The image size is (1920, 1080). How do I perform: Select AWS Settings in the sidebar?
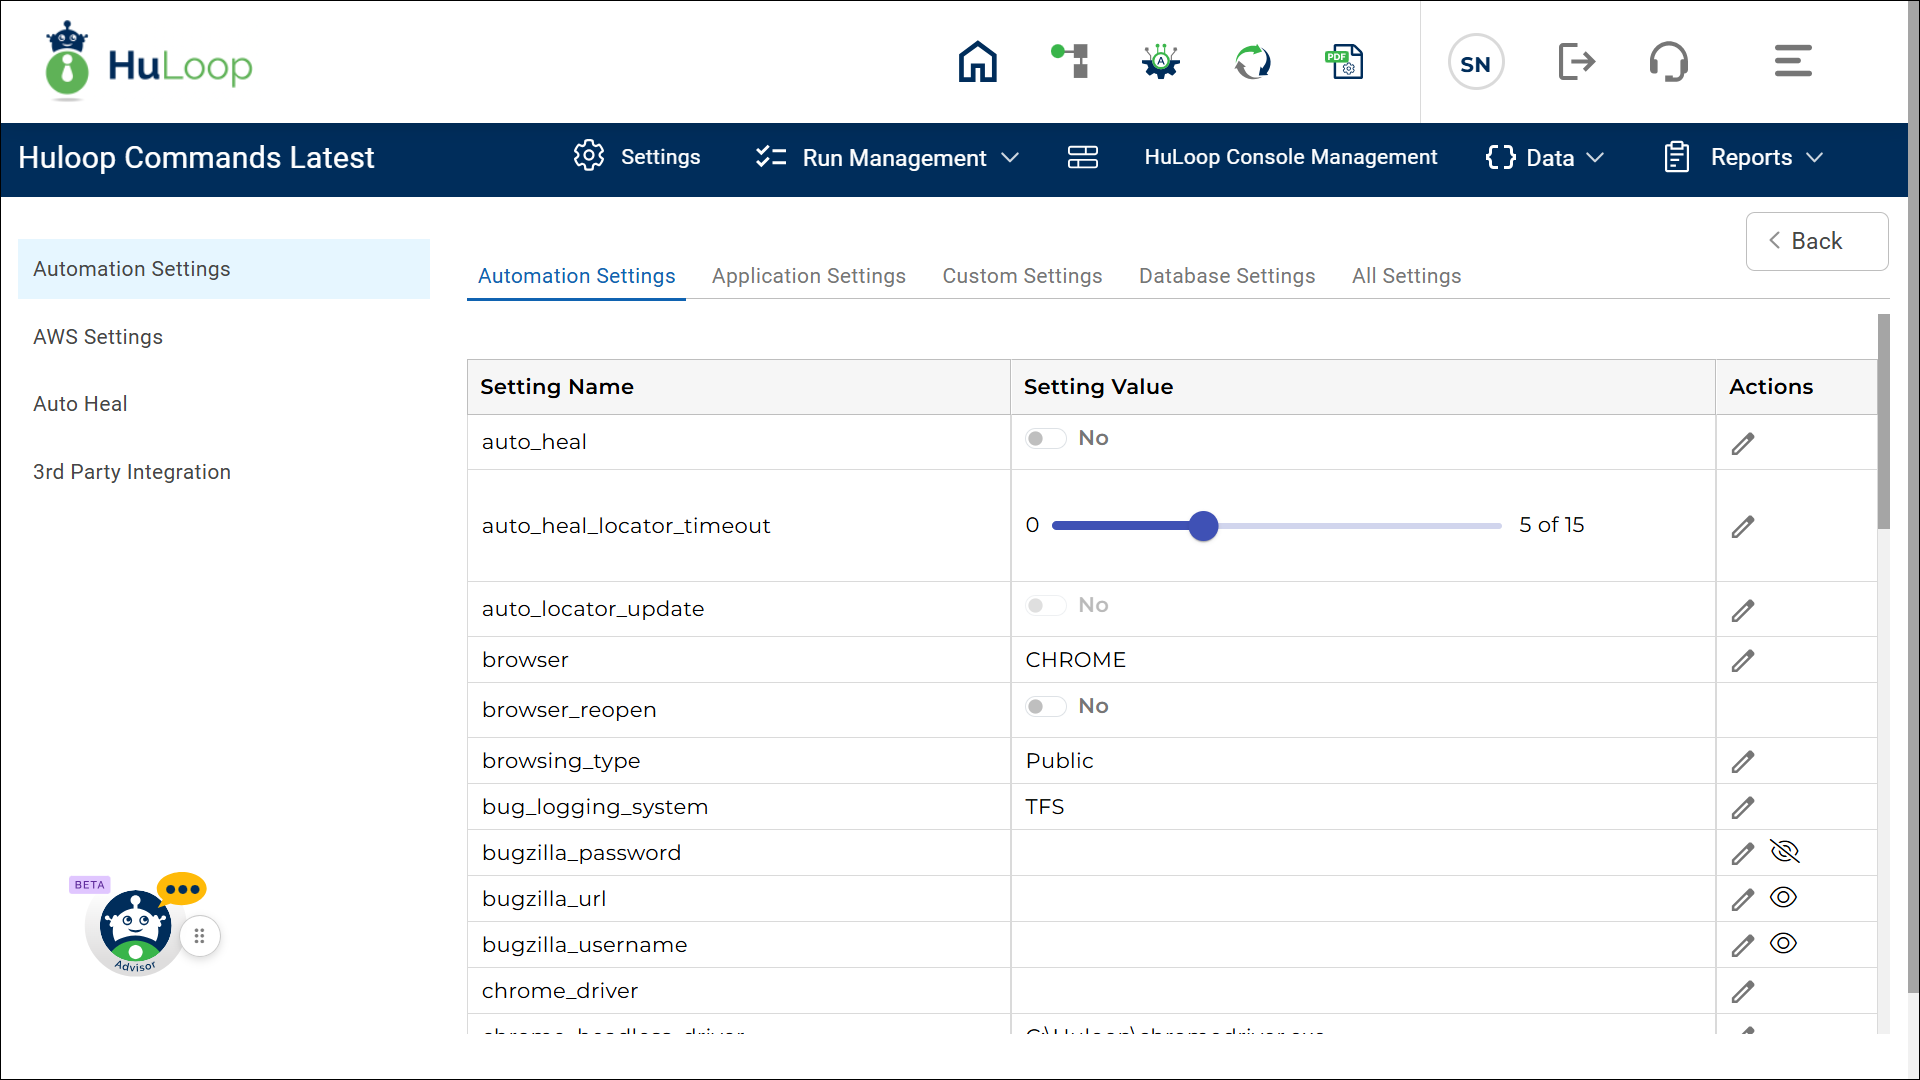pos(98,337)
